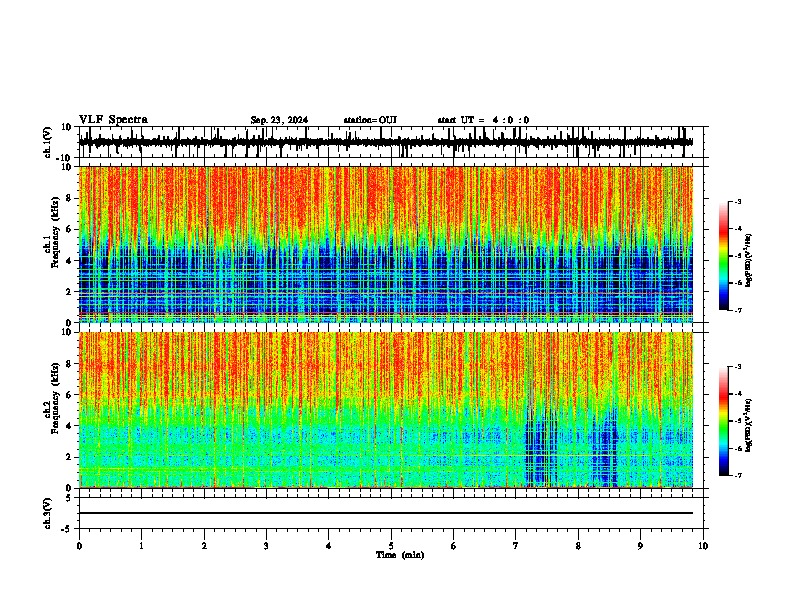Click the "8" kHz tick on ch.2 frequency axis
The height and width of the screenshot is (612, 792).
[x=69, y=364]
